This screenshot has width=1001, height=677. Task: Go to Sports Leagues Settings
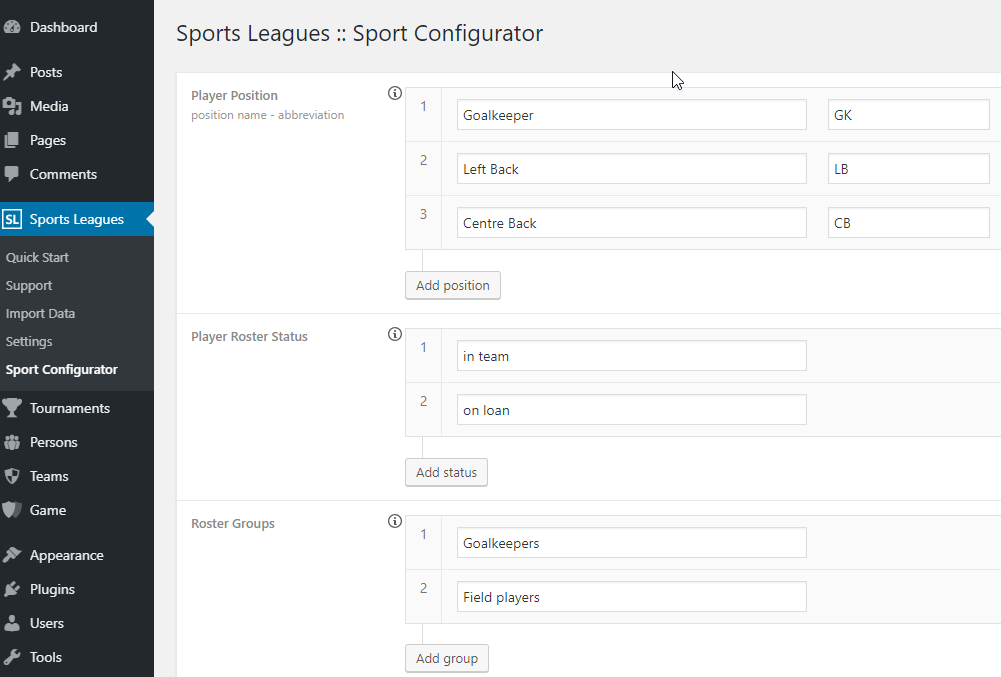[x=29, y=341]
